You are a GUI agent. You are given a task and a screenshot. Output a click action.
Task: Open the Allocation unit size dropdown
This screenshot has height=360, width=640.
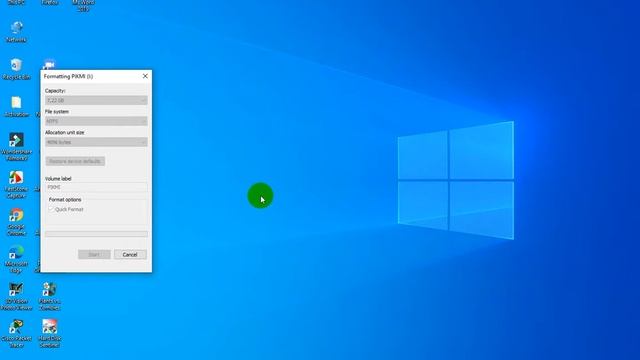click(x=96, y=142)
